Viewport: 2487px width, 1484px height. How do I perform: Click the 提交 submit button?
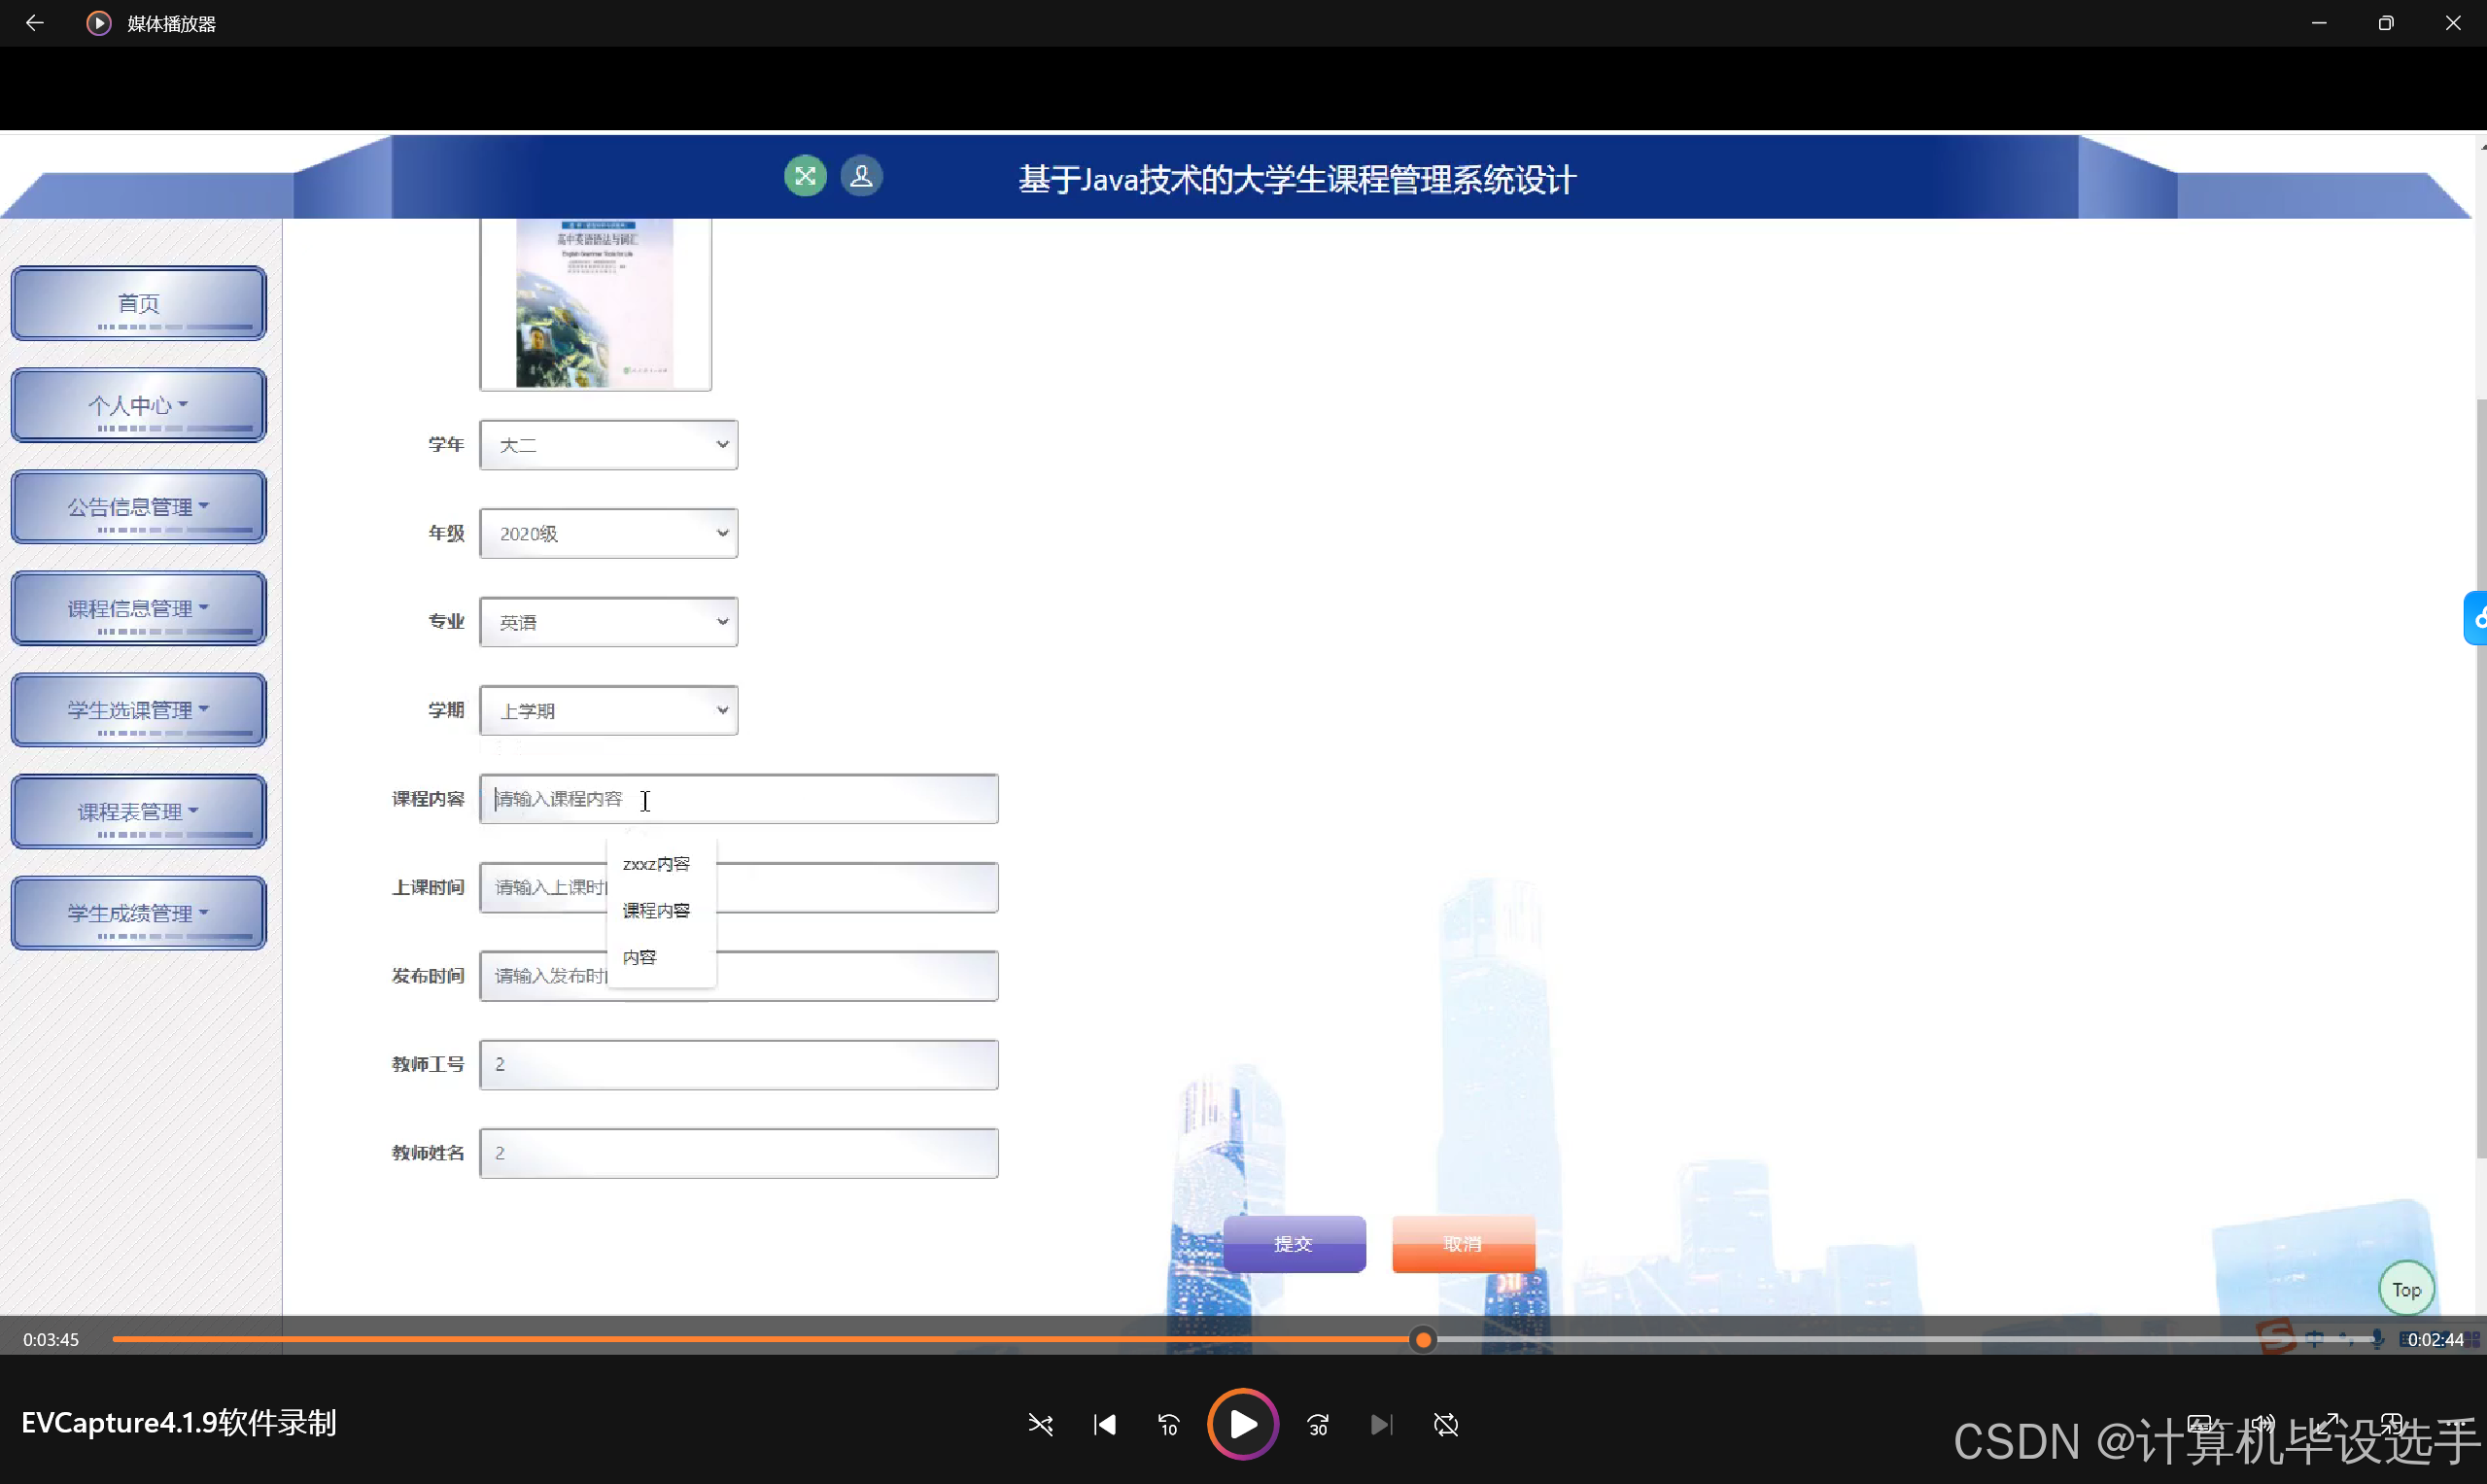[x=1293, y=1244]
